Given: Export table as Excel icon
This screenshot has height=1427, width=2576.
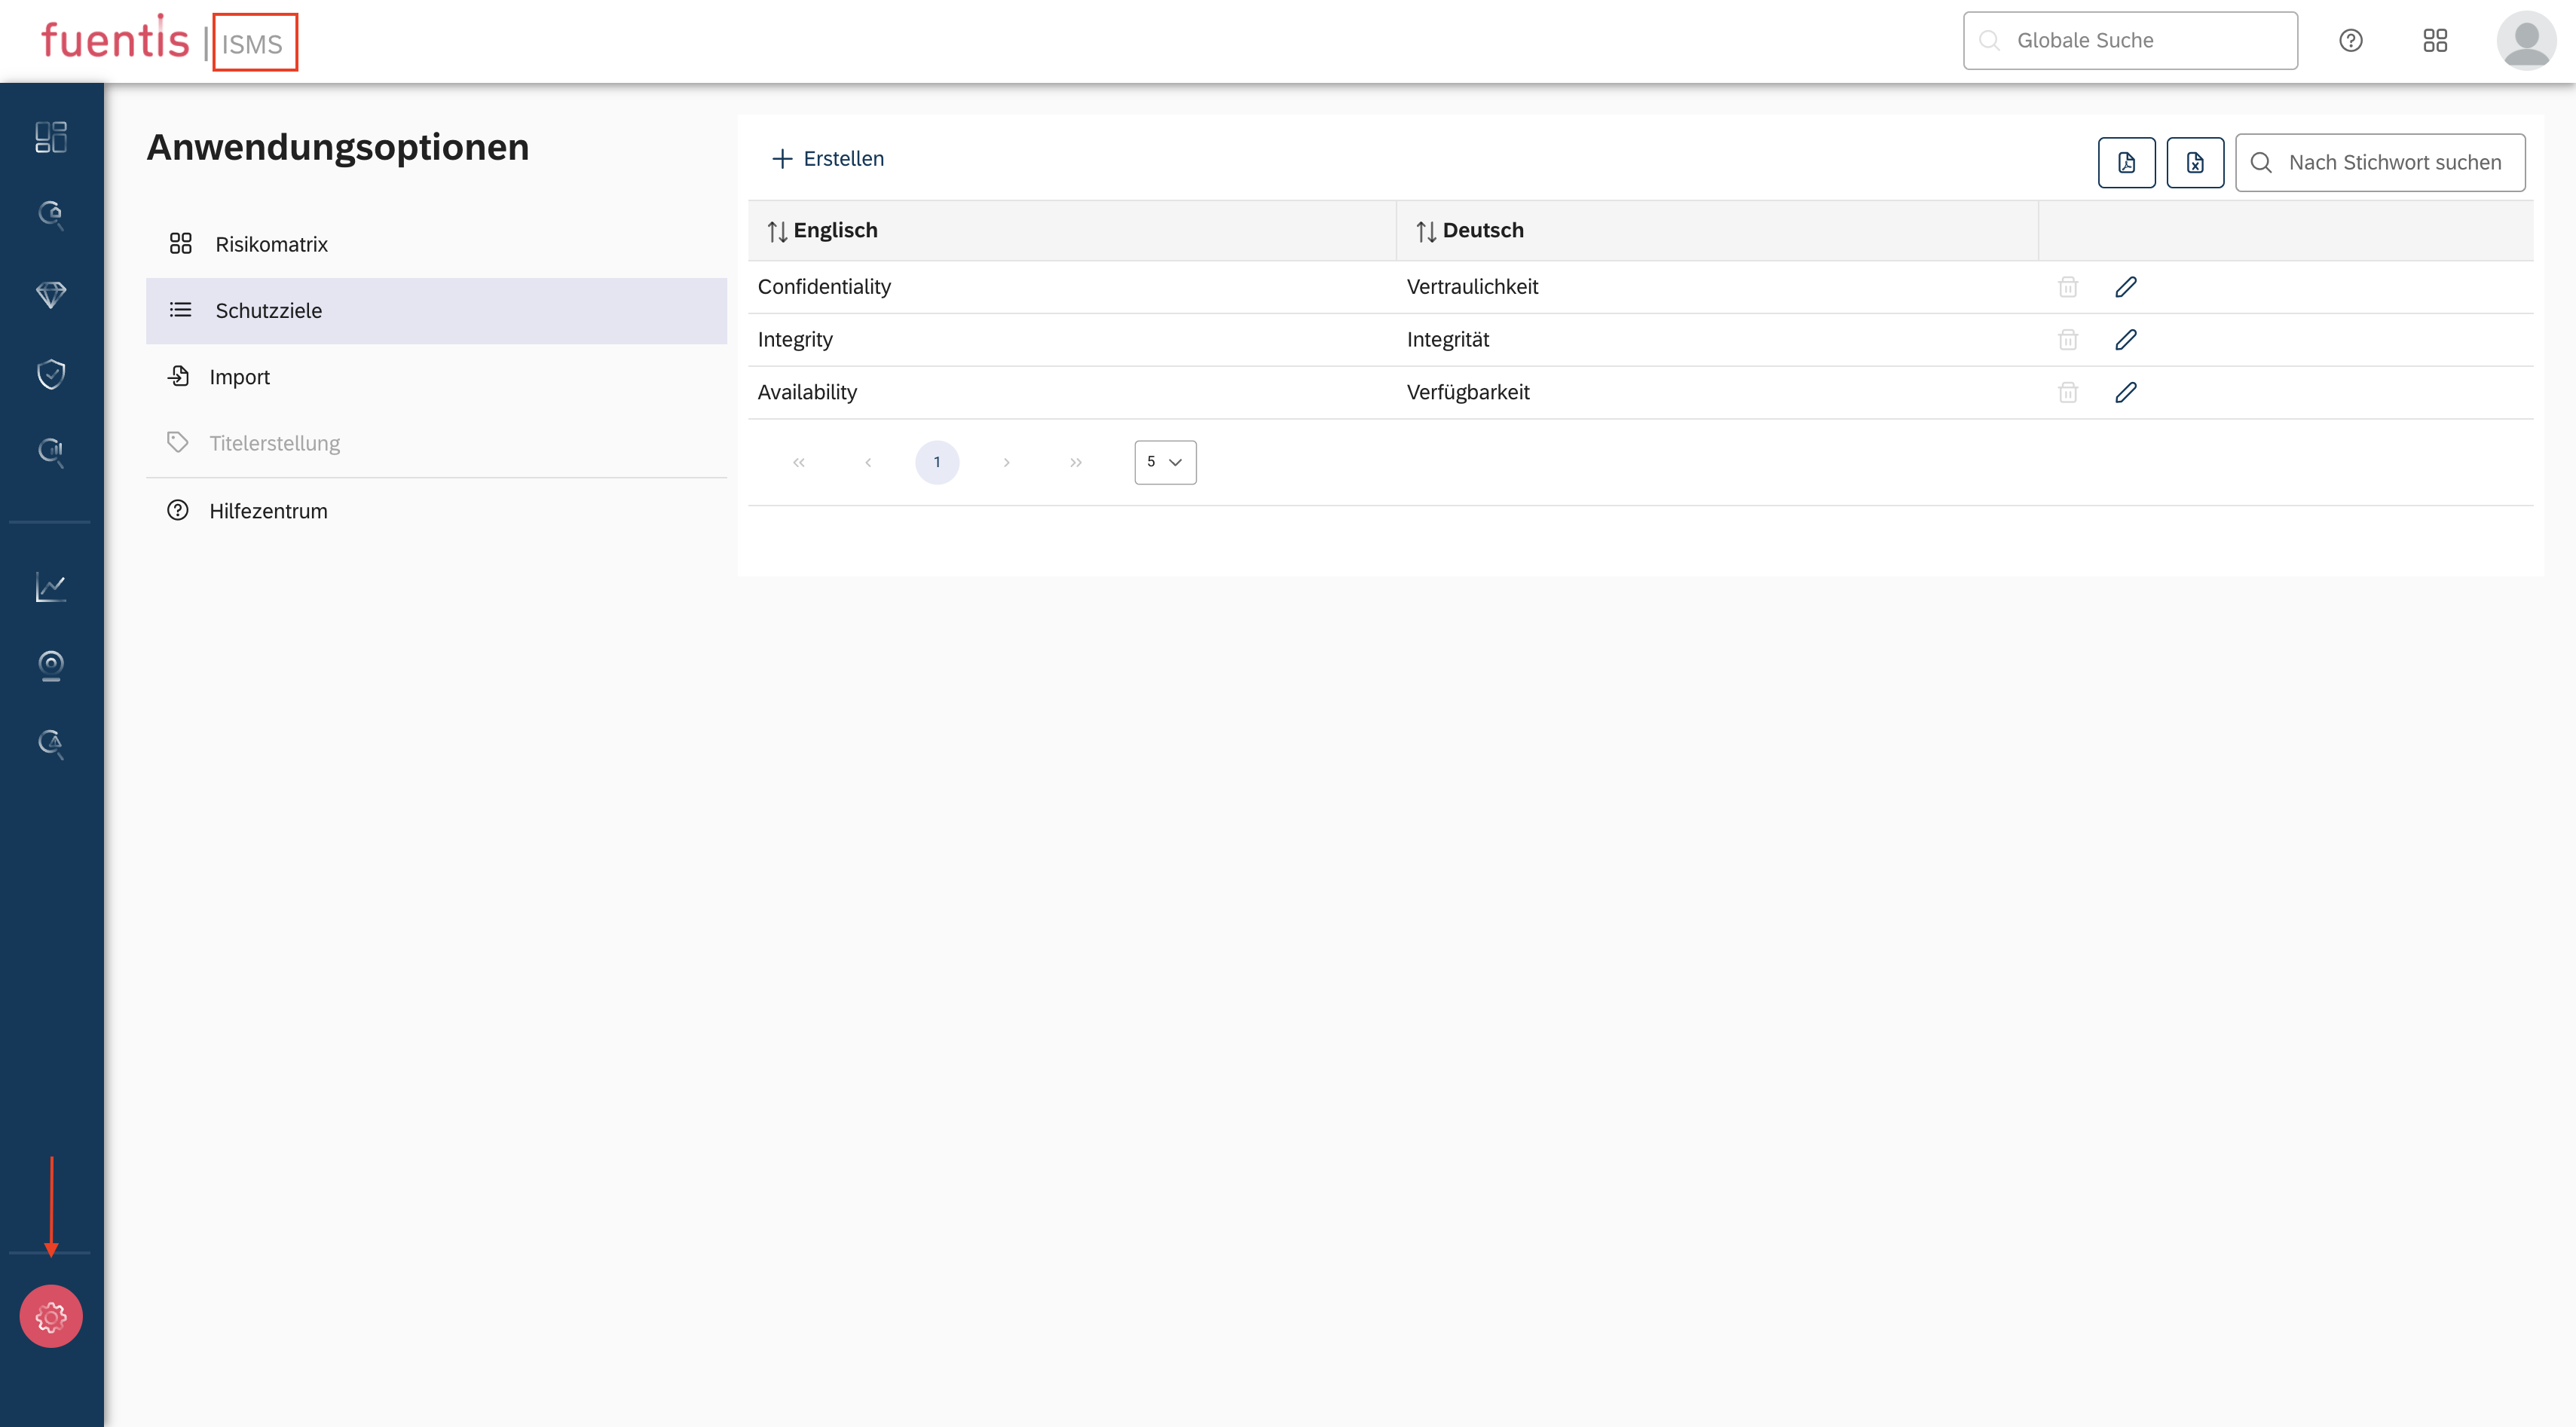Looking at the screenshot, I should (x=2194, y=162).
